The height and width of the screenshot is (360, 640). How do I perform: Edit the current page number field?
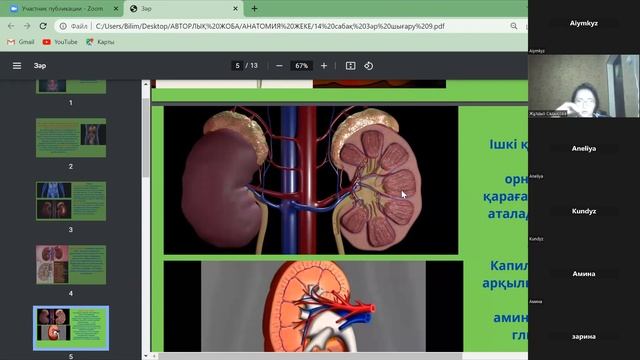coord(237,66)
